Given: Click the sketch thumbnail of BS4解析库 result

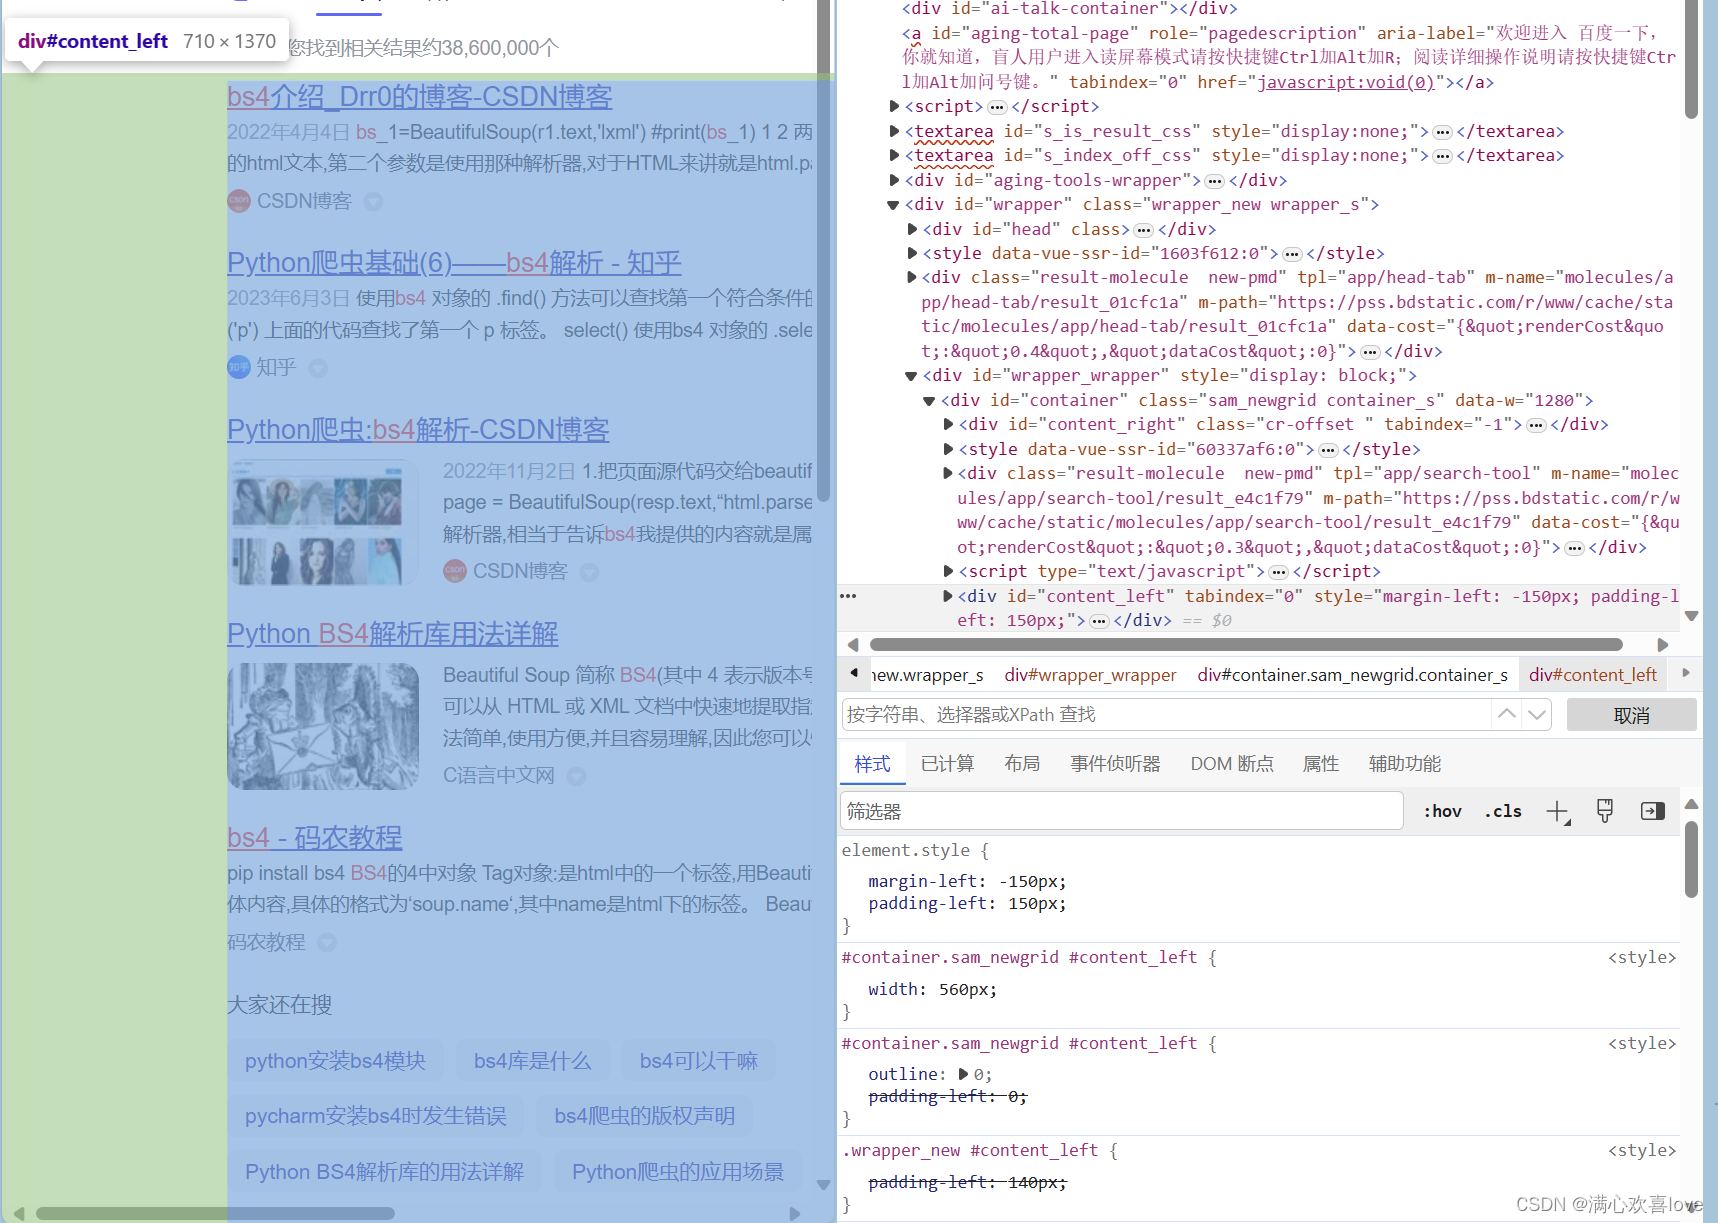Looking at the screenshot, I should (323, 727).
